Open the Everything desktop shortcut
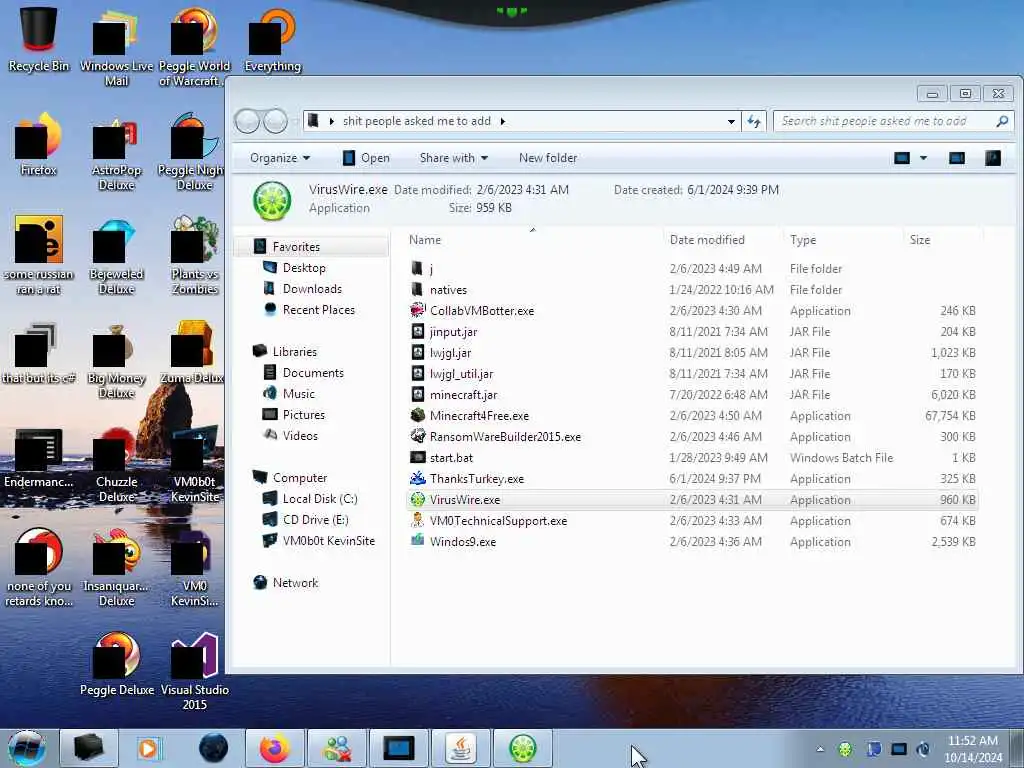The image size is (1024, 768). click(272, 39)
